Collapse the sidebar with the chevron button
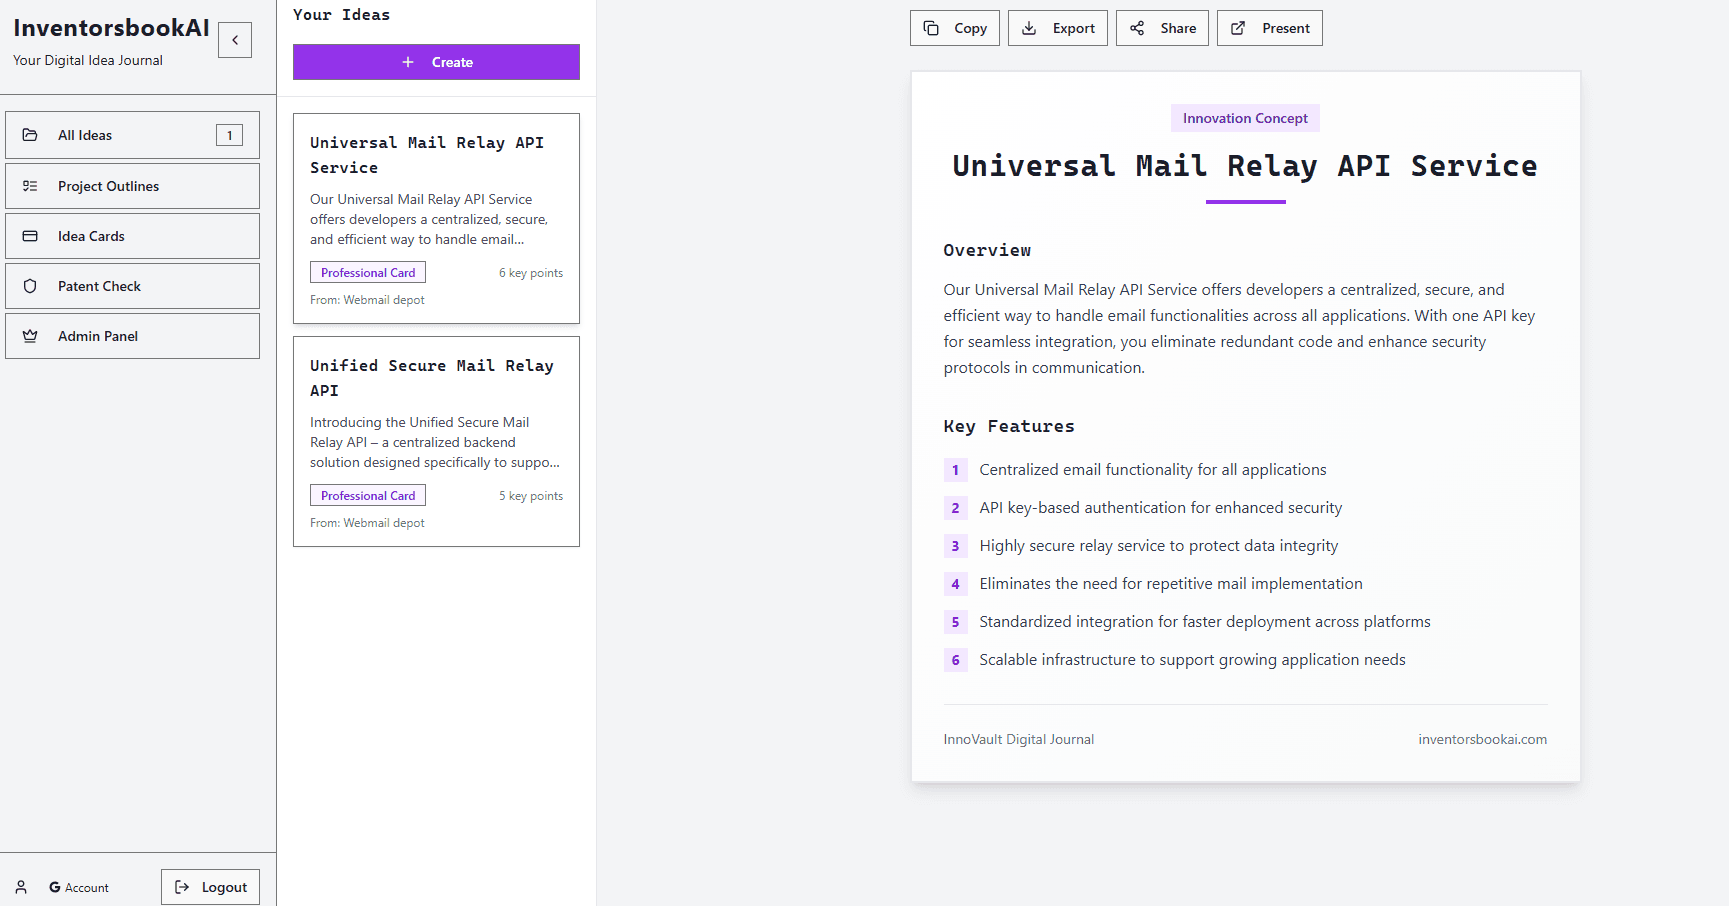The image size is (1729, 906). 235,40
